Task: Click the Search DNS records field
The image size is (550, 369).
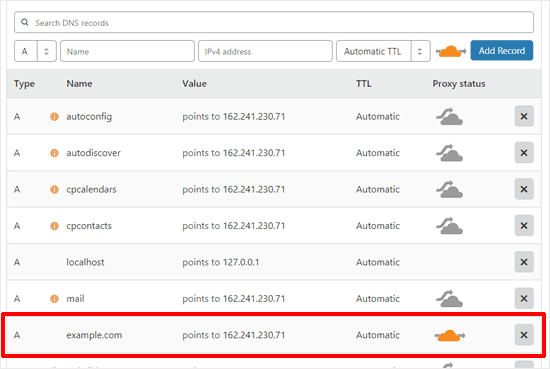Action: tap(274, 22)
